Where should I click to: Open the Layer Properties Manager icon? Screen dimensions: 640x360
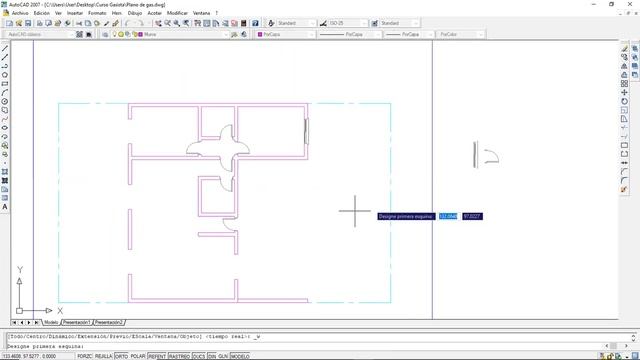pos(105,35)
